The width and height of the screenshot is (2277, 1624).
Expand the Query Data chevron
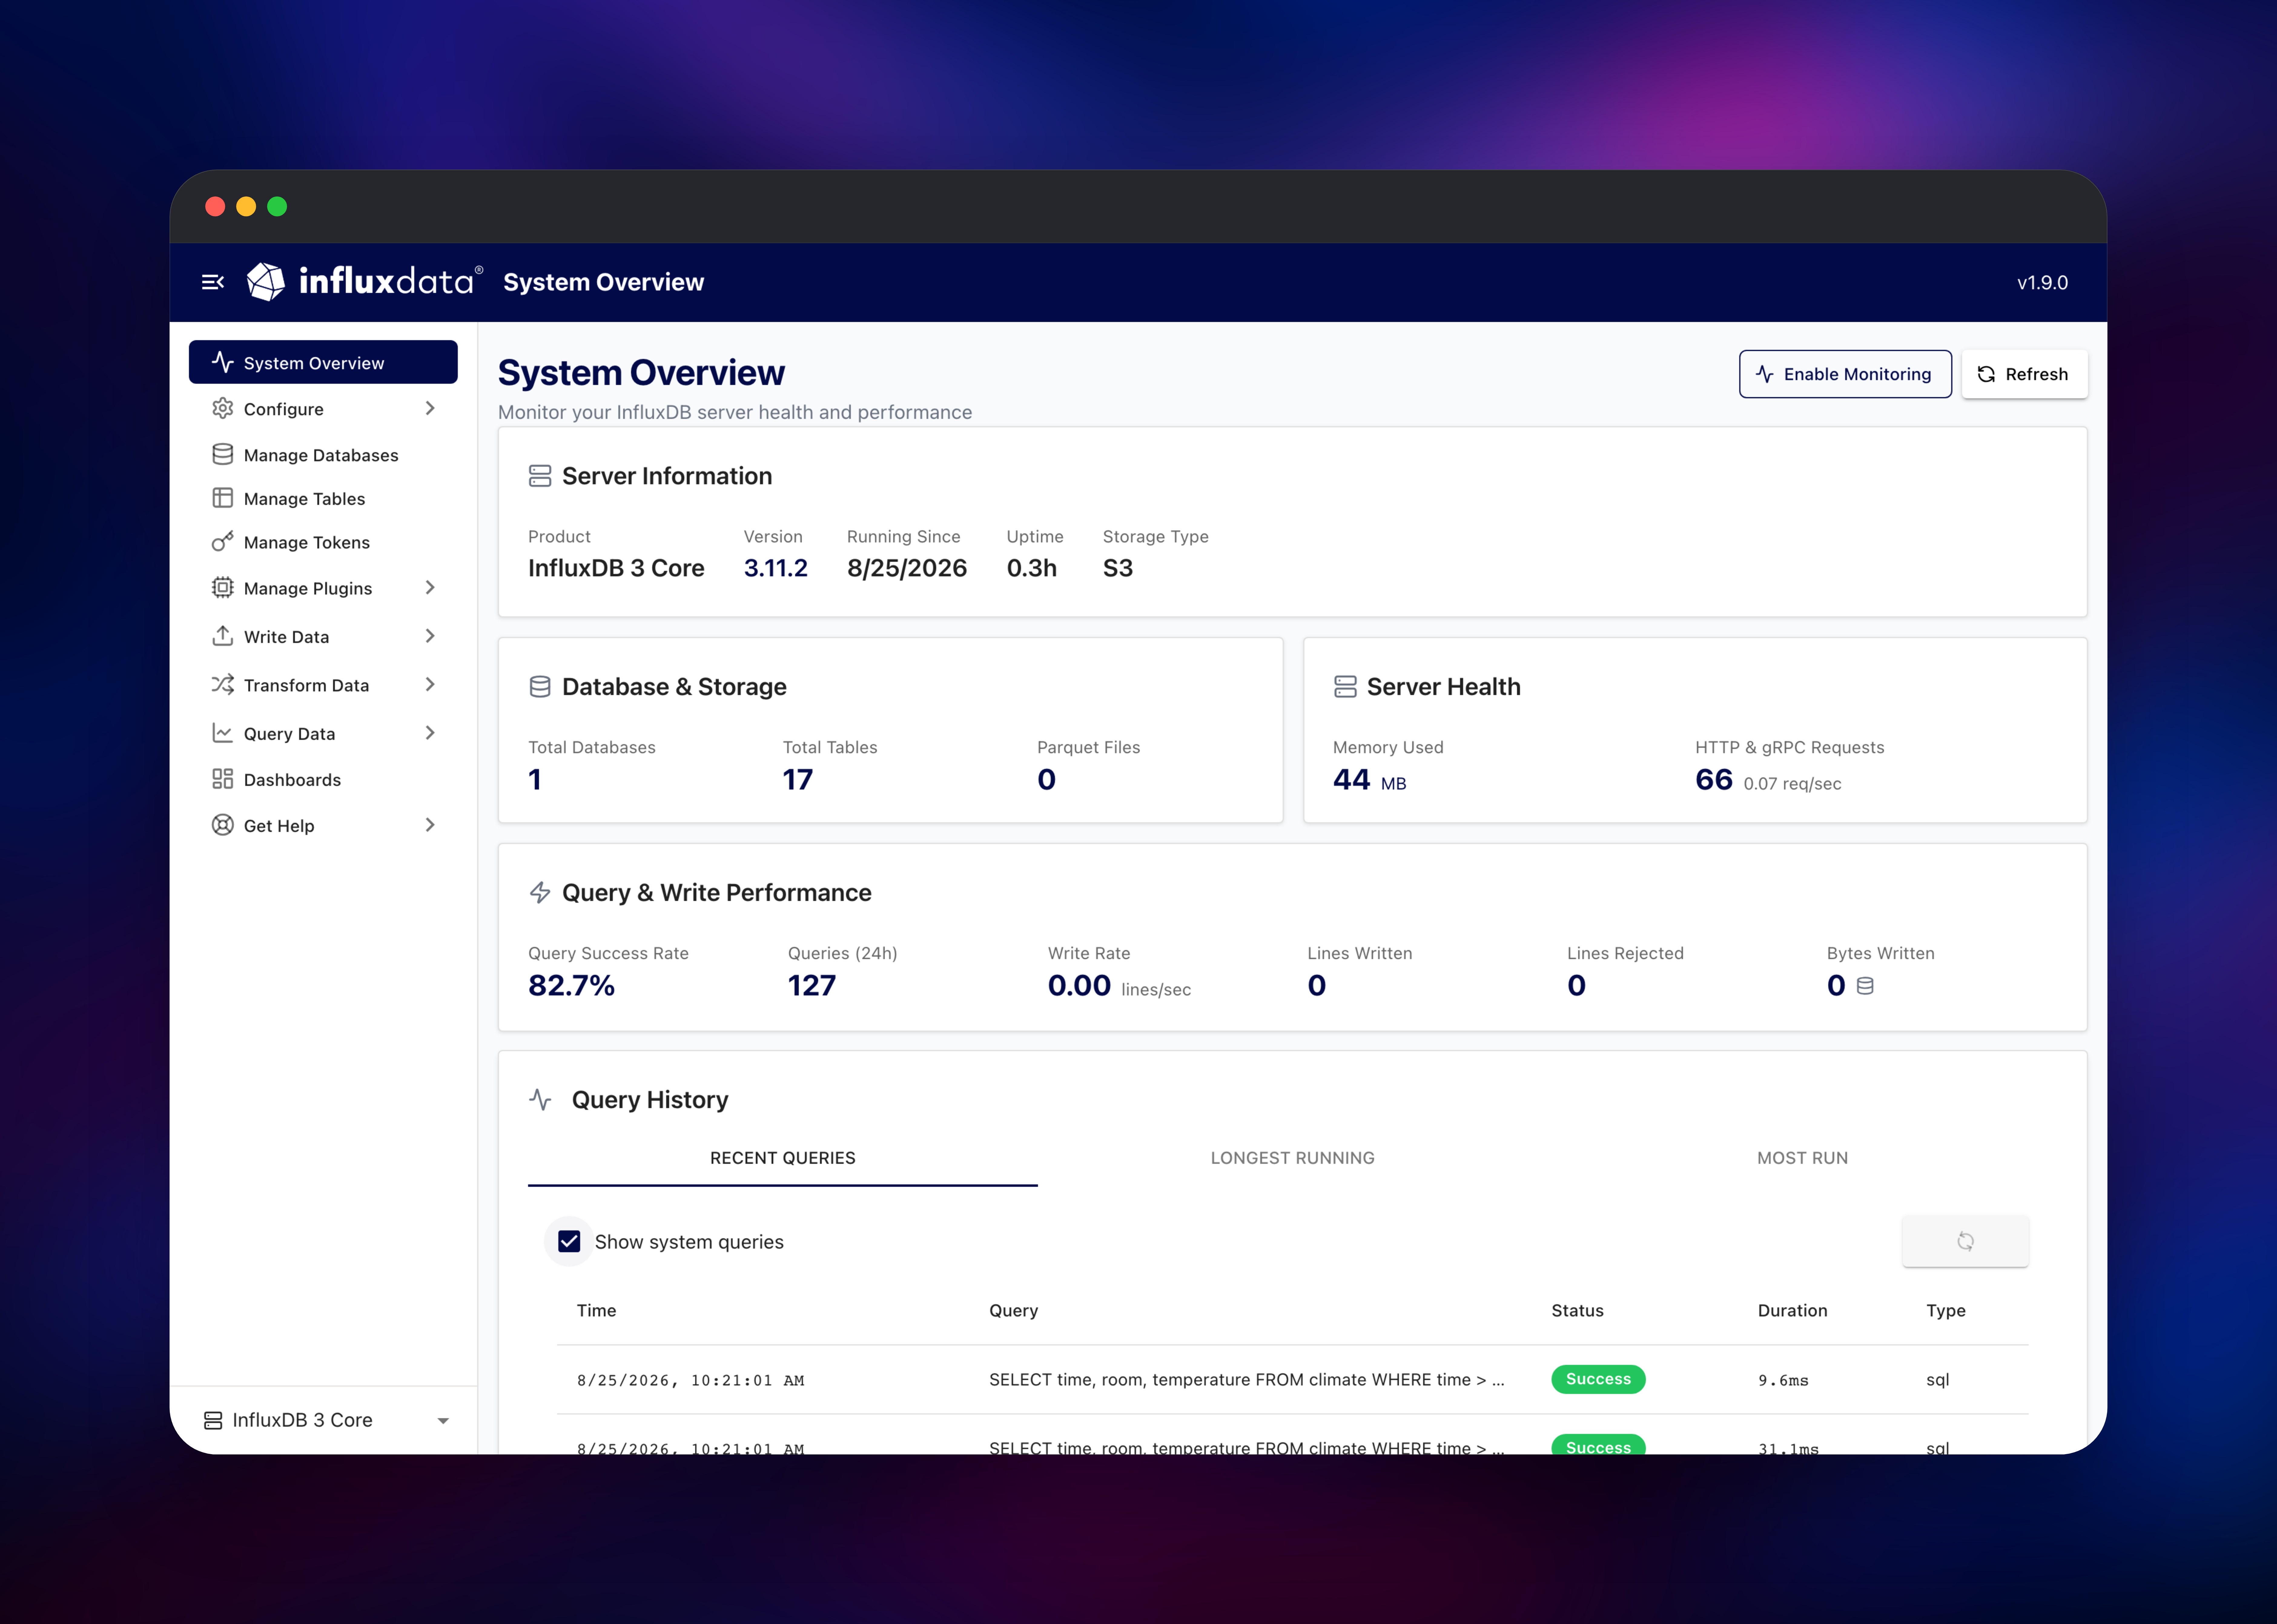[x=430, y=733]
